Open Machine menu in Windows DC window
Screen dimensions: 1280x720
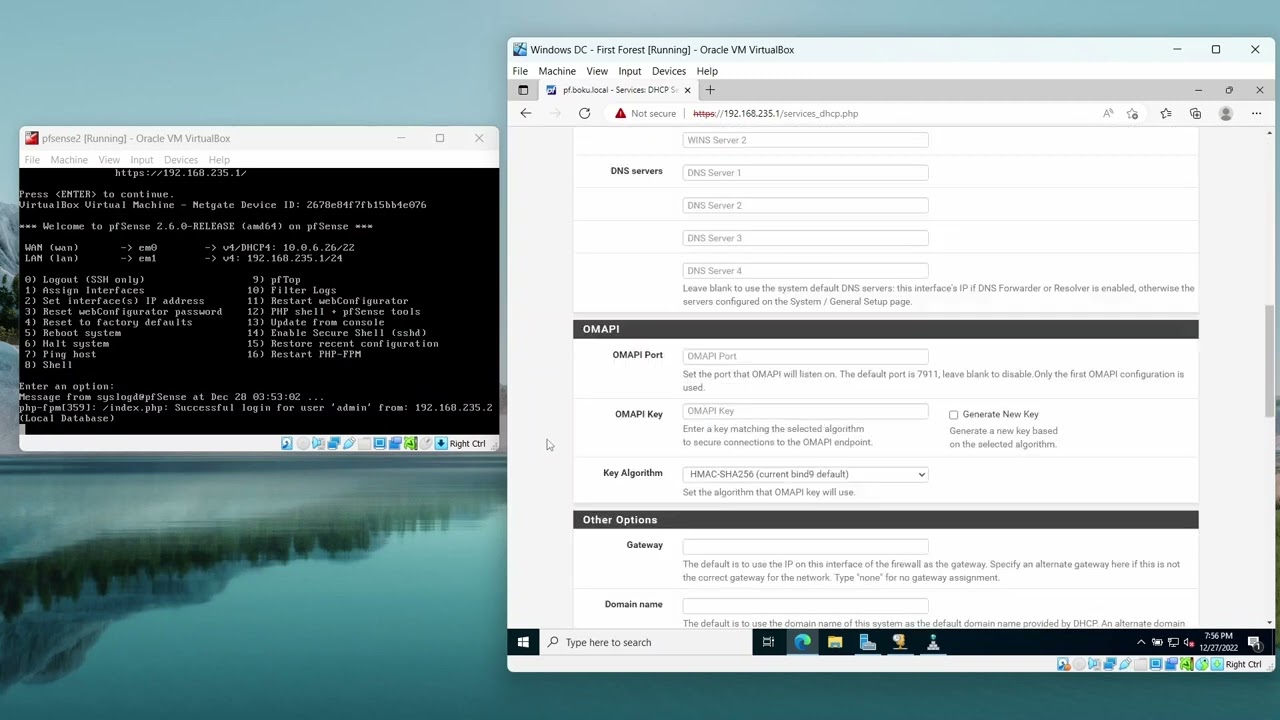coord(557,71)
